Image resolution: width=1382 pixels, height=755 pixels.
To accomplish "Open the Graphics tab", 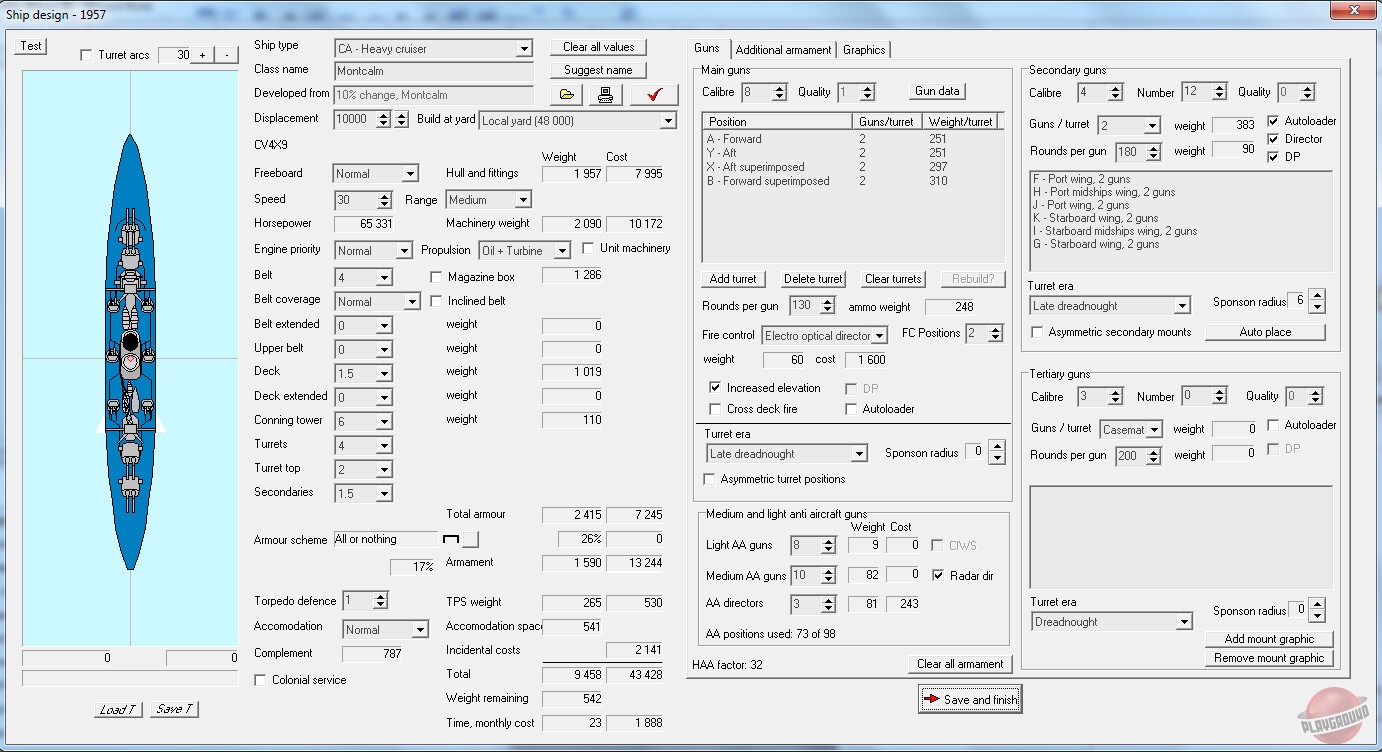I will point(863,50).
